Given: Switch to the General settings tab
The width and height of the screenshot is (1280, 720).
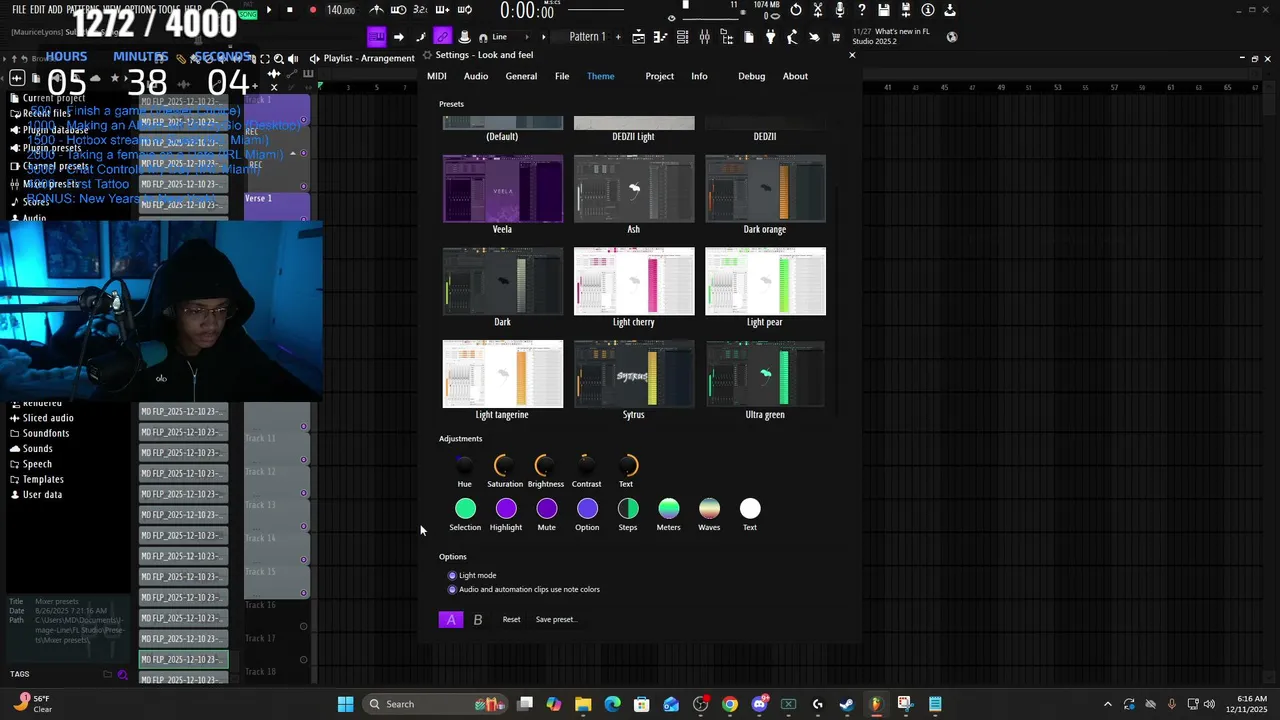Looking at the screenshot, I should tap(521, 76).
